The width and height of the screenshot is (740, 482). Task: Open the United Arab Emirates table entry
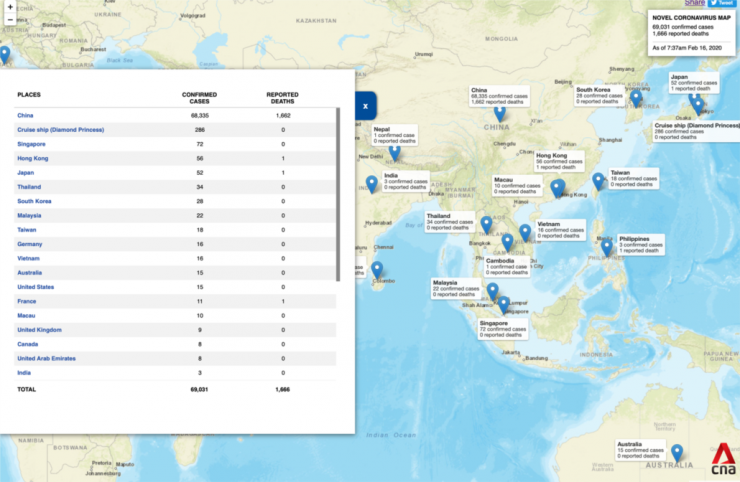pyautogui.click(x=47, y=358)
